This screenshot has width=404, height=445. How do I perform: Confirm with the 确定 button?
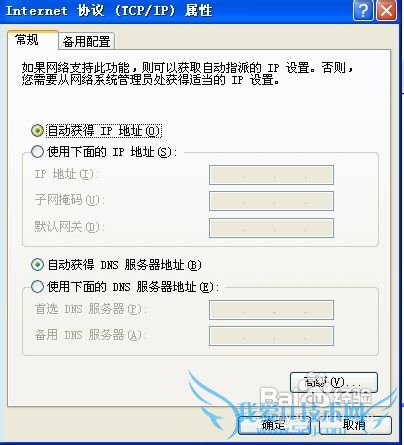click(275, 425)
